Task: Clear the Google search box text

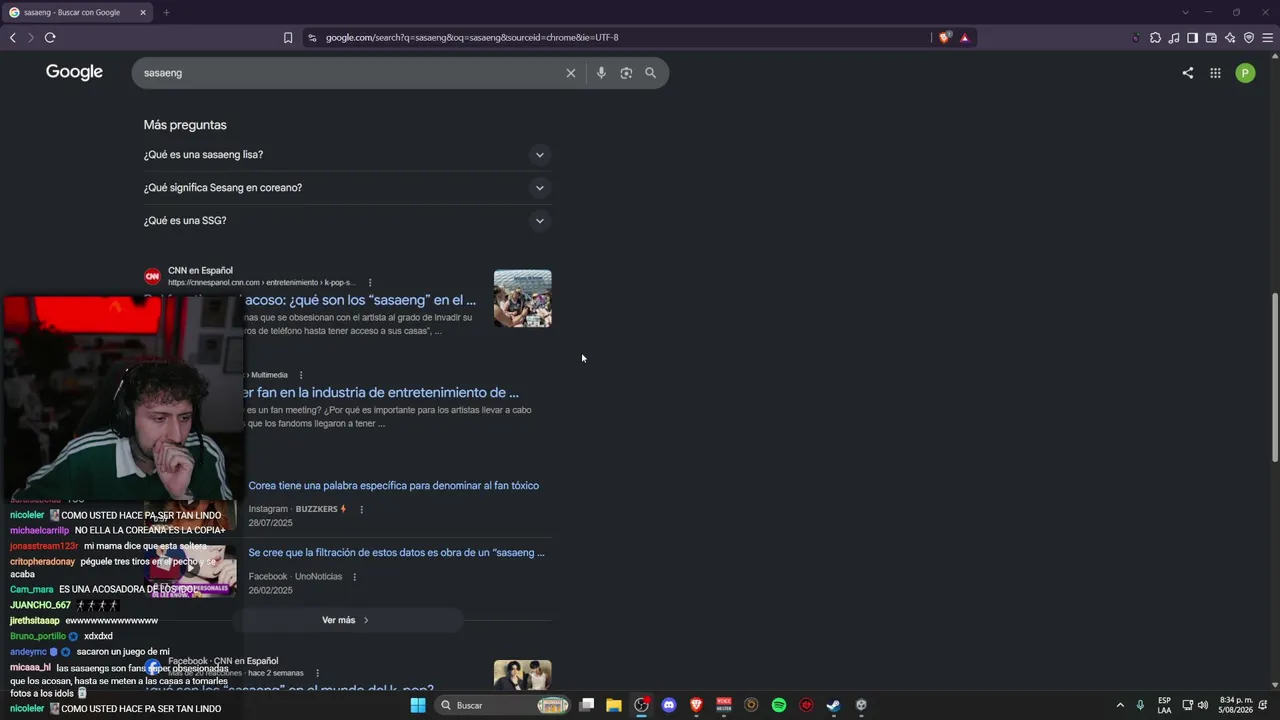Action: click(571, 73)
